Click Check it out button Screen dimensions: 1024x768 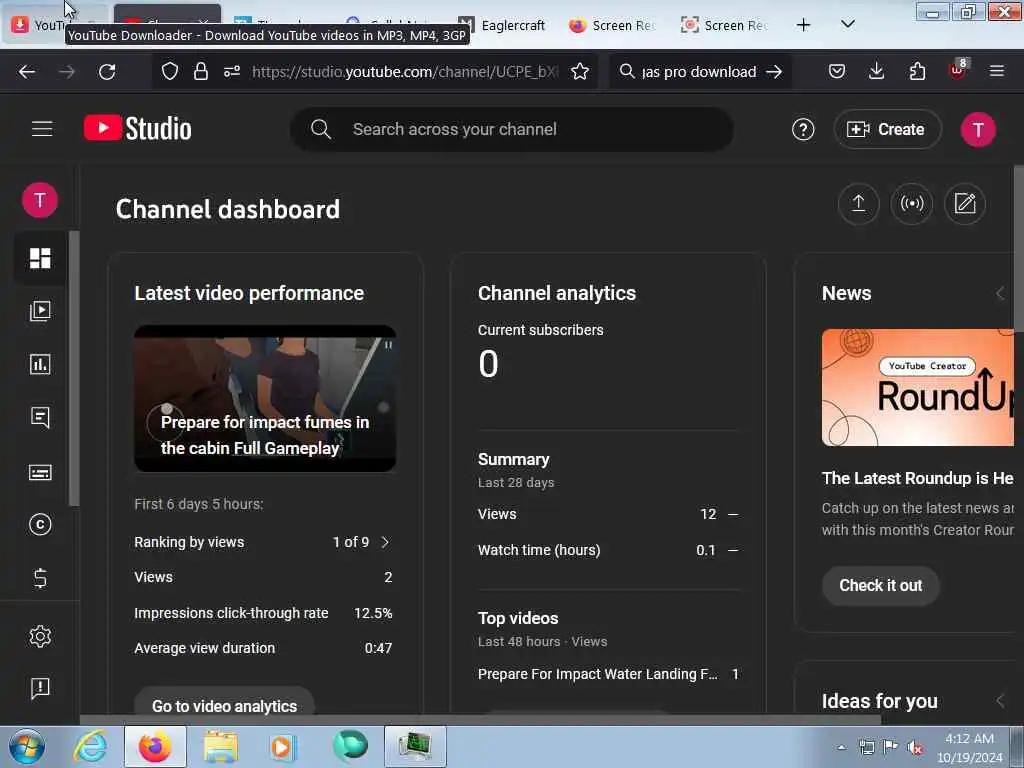[x=880, y=586]
